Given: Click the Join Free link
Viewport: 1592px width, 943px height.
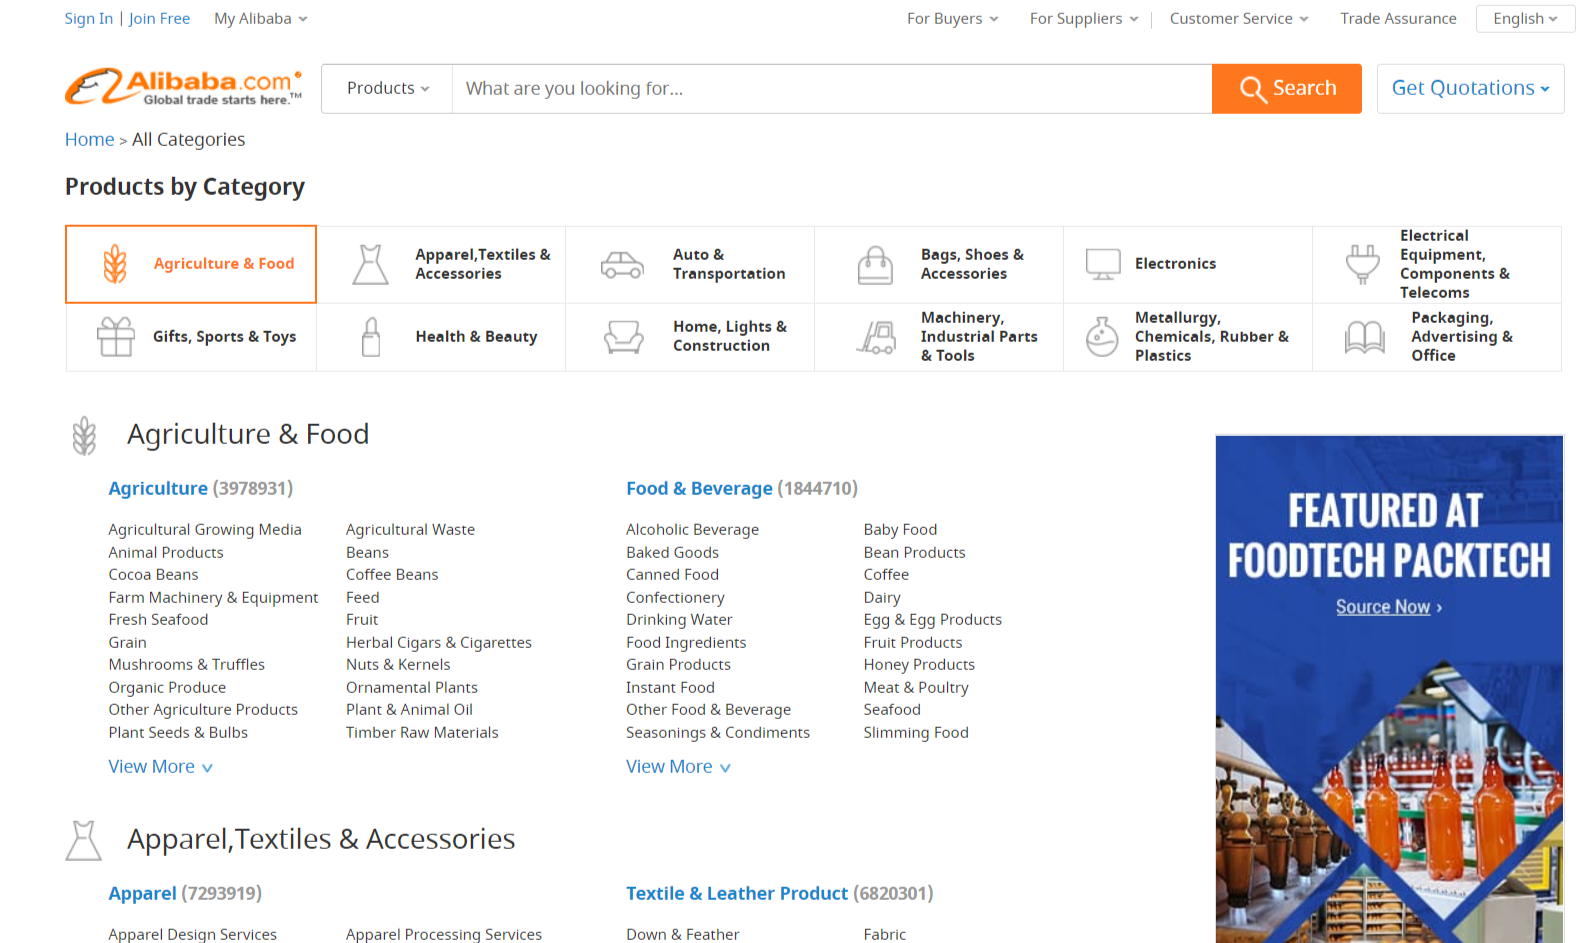Looking at the screenshot, I should point(159,19).
